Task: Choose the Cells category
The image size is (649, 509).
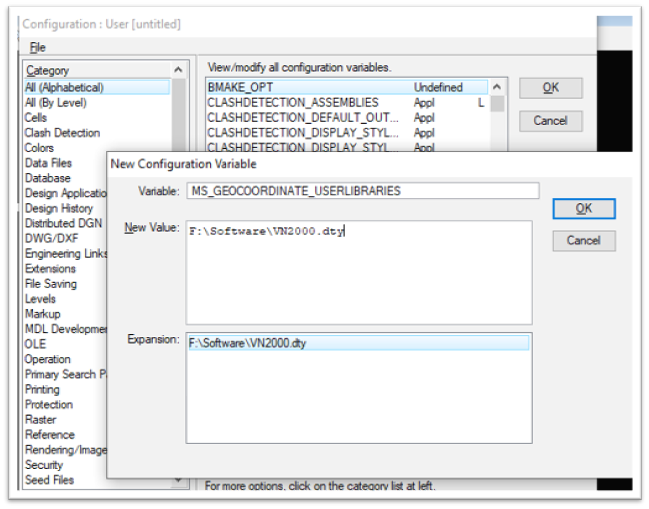Action: tap(36, 117)
